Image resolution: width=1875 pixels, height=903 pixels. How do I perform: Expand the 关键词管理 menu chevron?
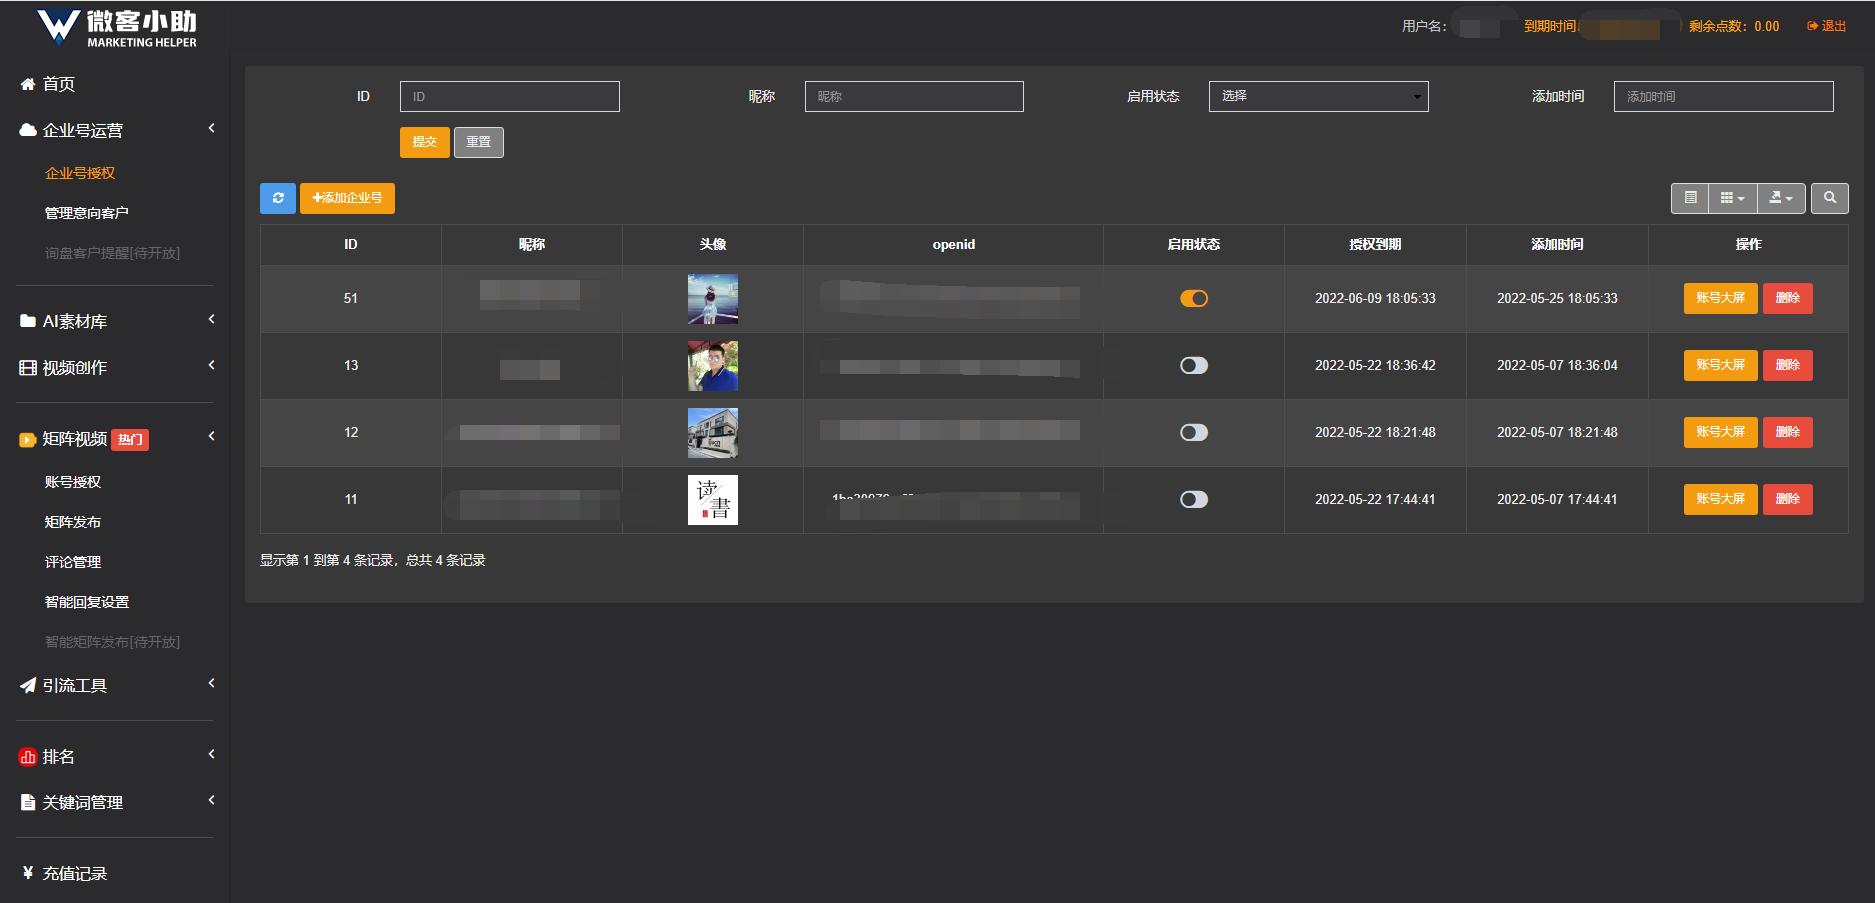point(211,800)
